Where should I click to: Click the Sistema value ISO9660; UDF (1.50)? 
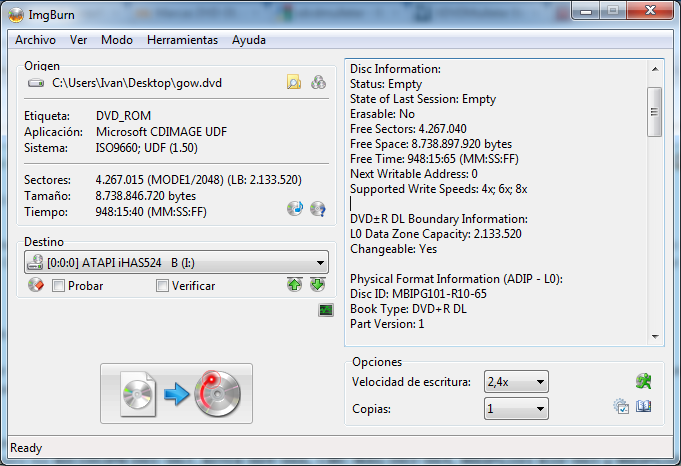146,148
